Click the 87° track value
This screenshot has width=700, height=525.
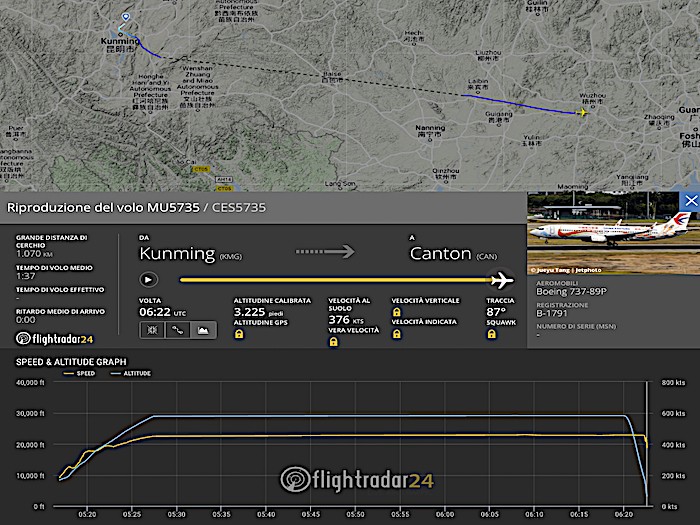click(496, 312)
